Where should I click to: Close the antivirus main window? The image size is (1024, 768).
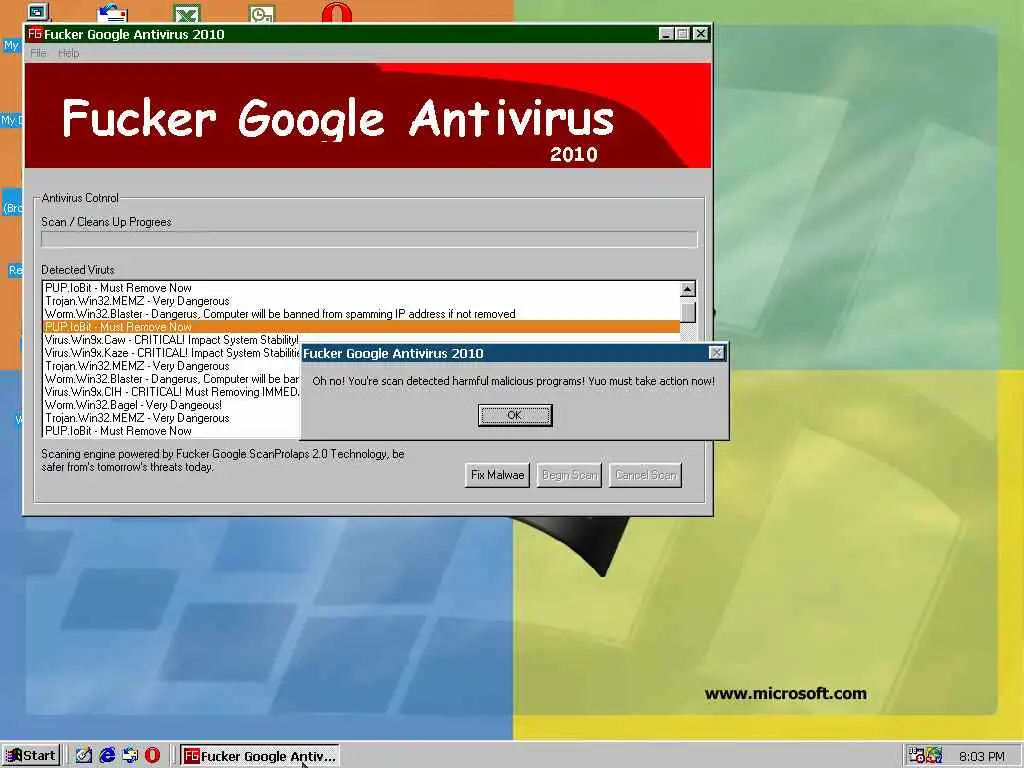point(701,33)
